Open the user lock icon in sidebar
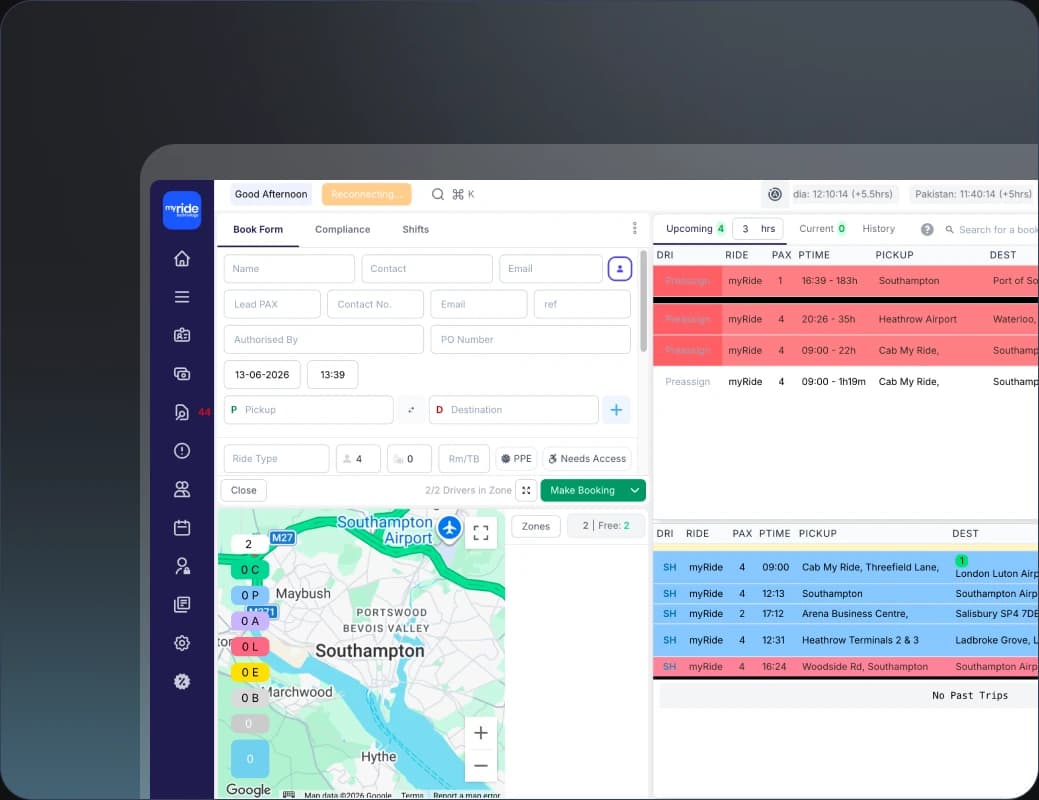This screenshot has width=1039, height=800. [182, 566]
